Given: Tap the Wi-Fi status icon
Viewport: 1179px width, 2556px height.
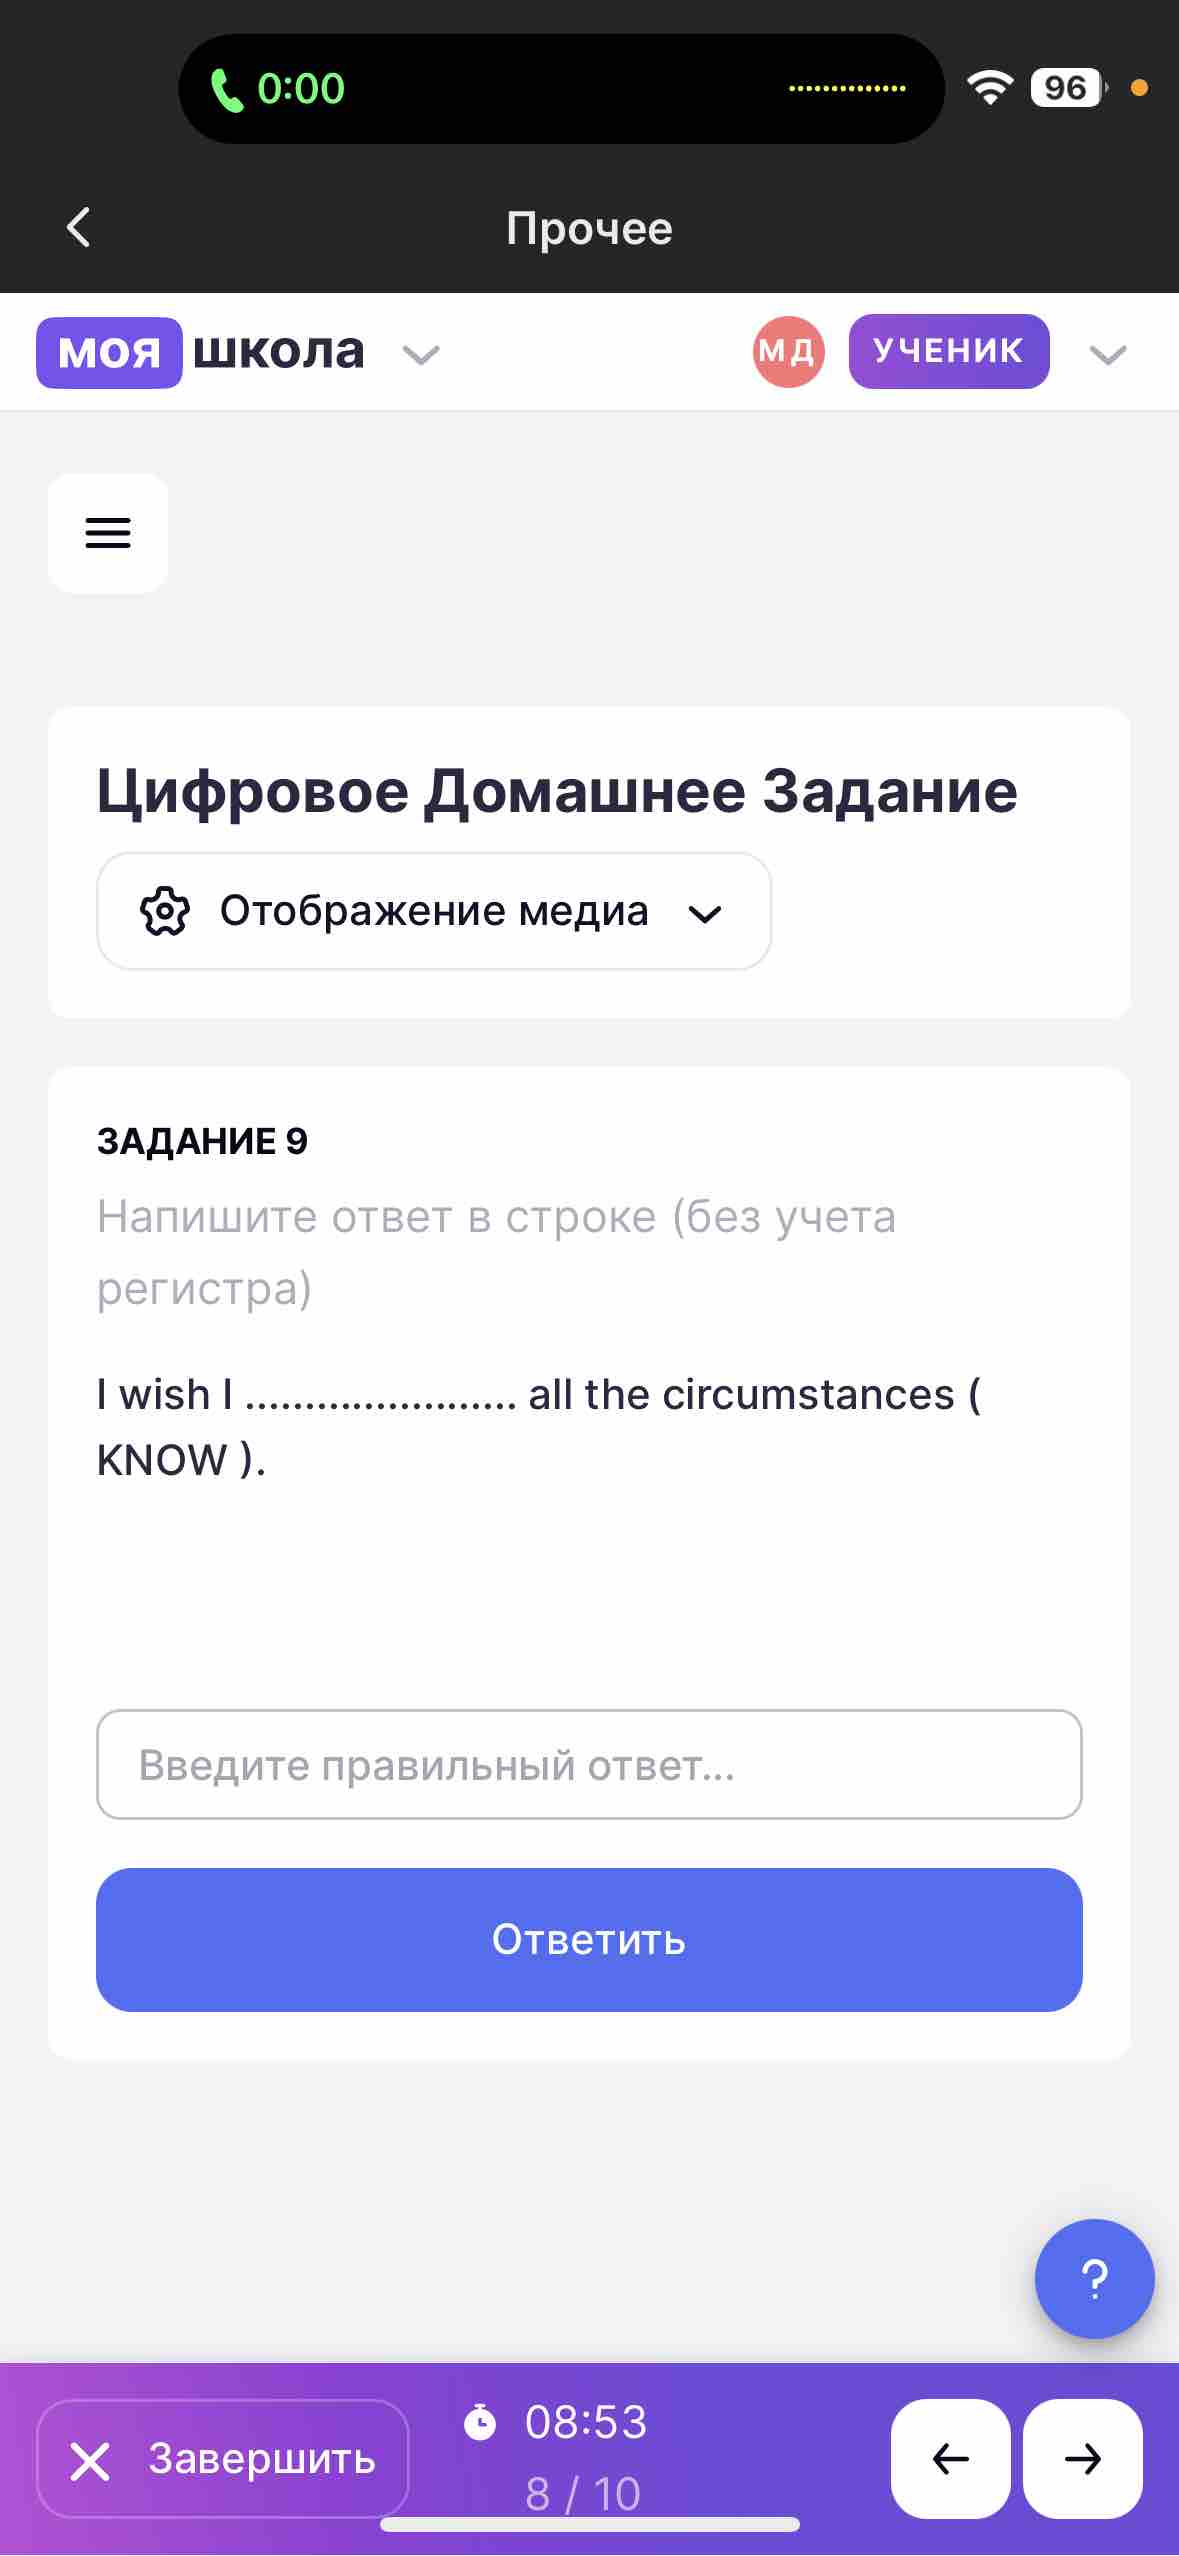Looking at the screenshot, I should [x=990, y=88].
